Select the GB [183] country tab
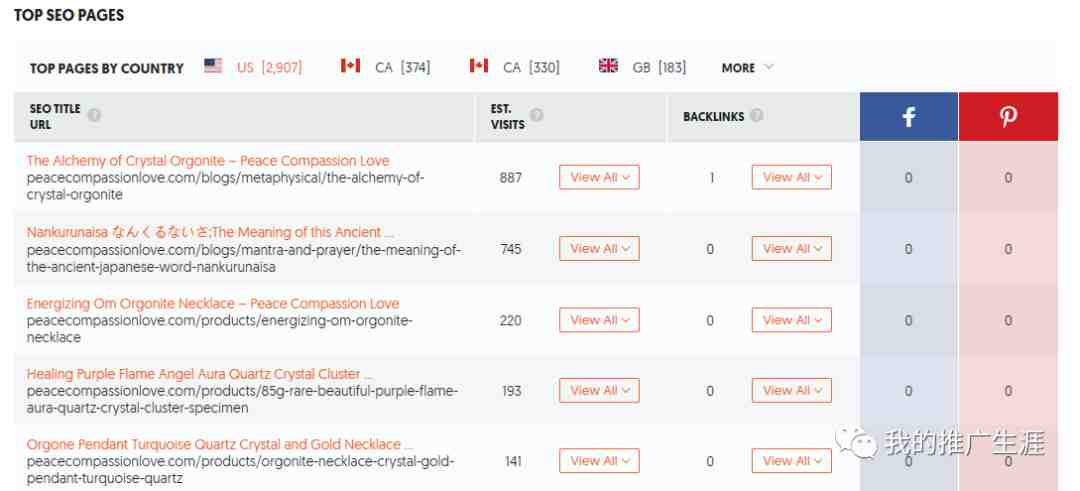This screenshot has height=491, width=1080. pos(659,68)
